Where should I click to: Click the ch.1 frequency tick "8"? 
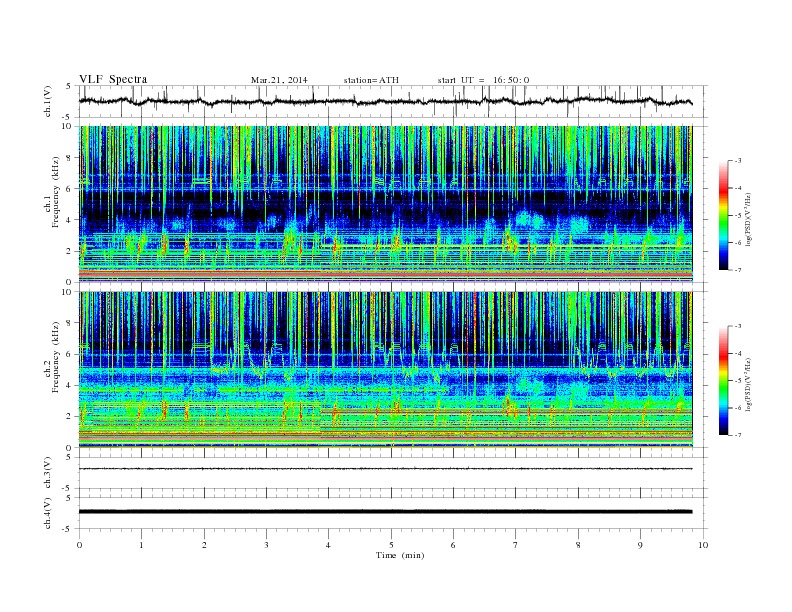point(69,158)
